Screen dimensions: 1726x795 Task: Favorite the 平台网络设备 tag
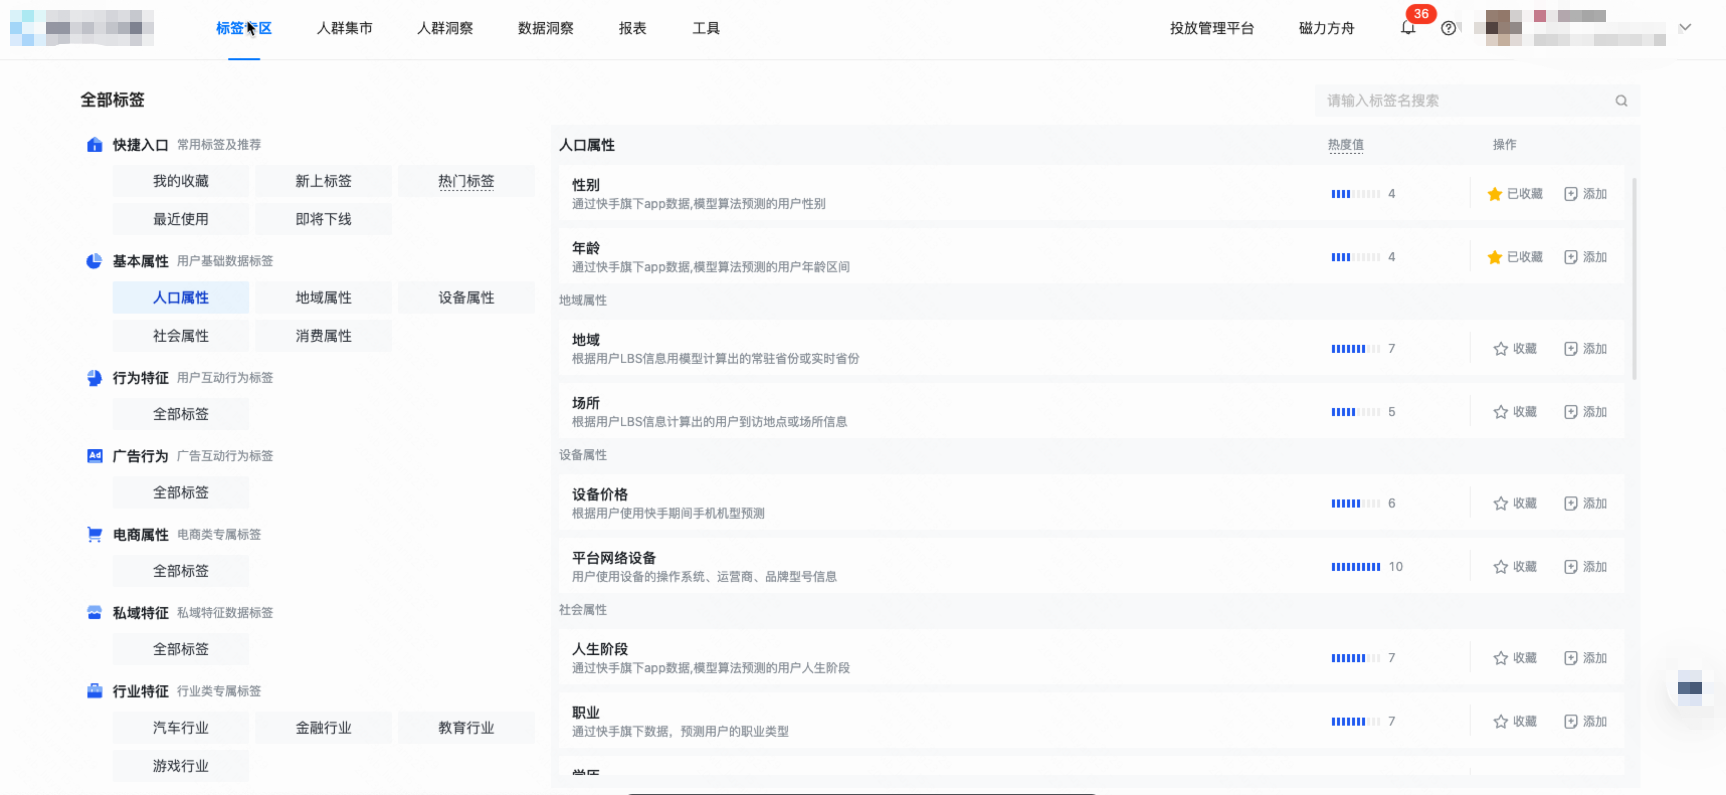[x=1514, y=567]
